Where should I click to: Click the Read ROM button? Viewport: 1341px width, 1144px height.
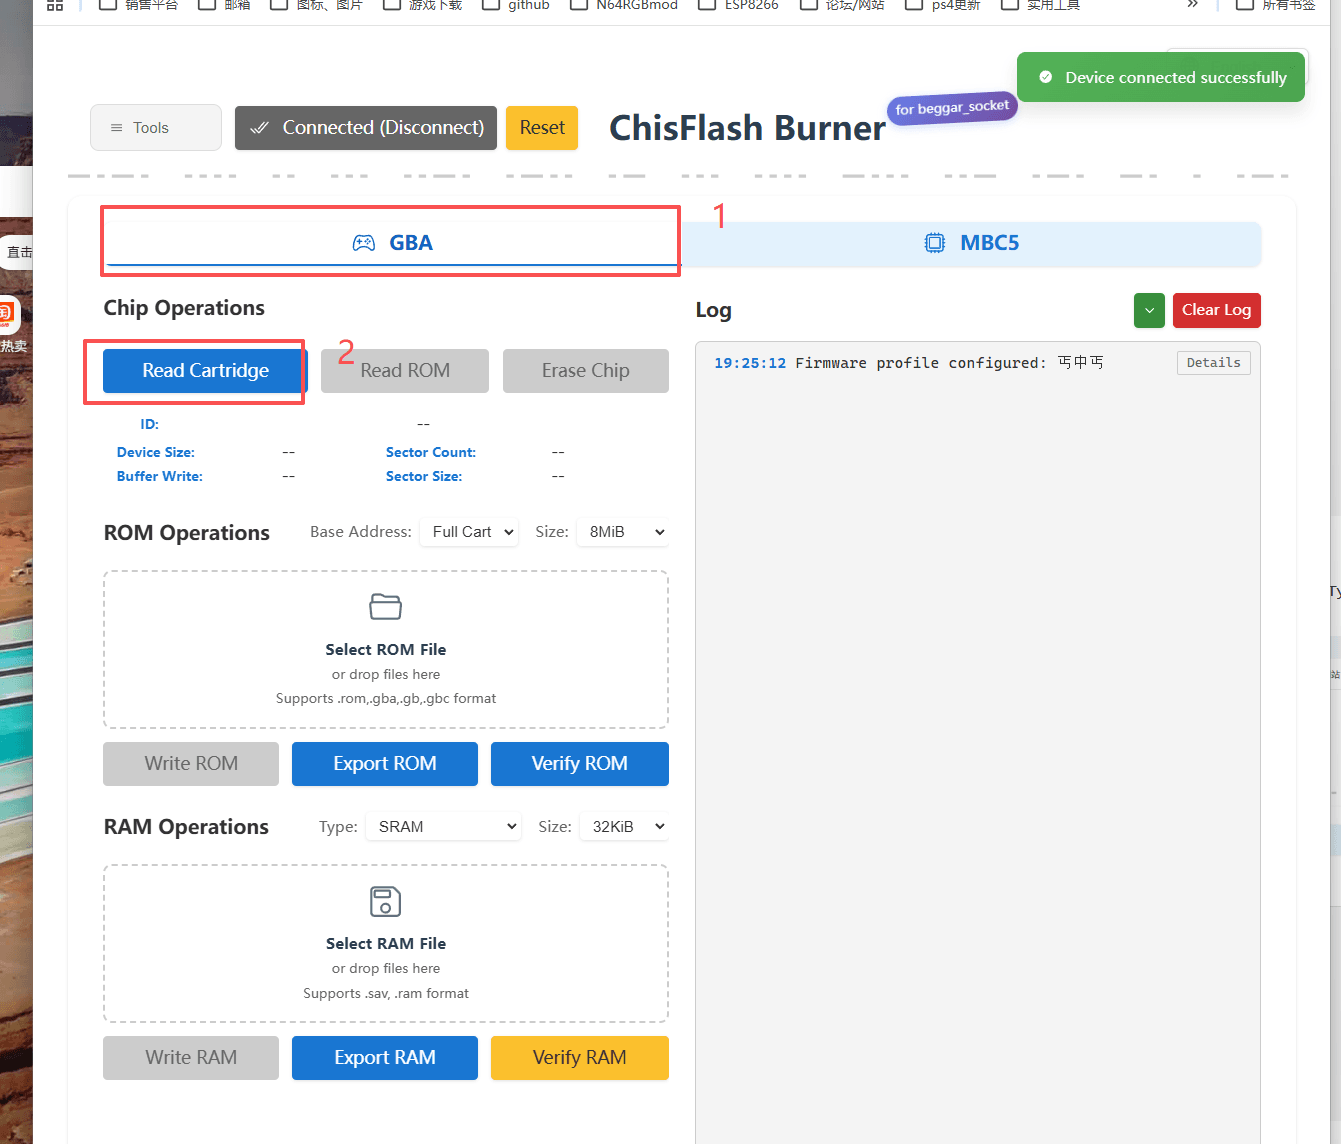click(x=405, y=371)
